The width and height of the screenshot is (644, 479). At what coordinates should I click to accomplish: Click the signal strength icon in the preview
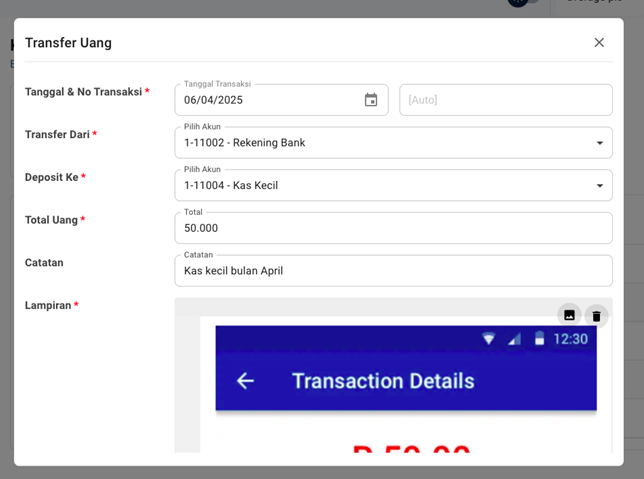click(x=514, y=339)
